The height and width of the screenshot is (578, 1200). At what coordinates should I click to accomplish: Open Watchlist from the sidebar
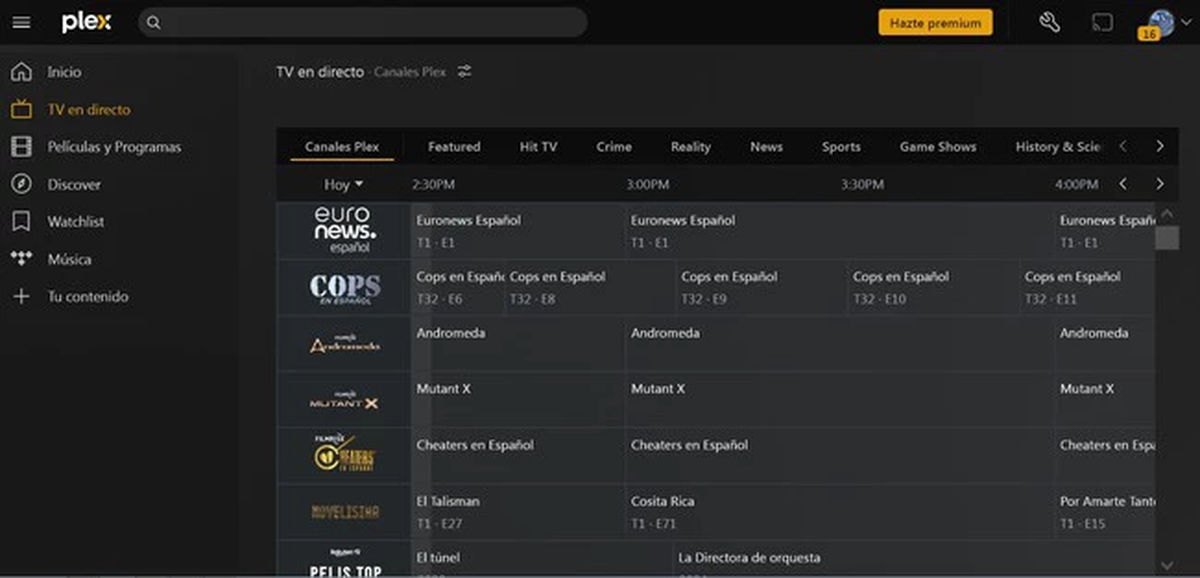75,221
